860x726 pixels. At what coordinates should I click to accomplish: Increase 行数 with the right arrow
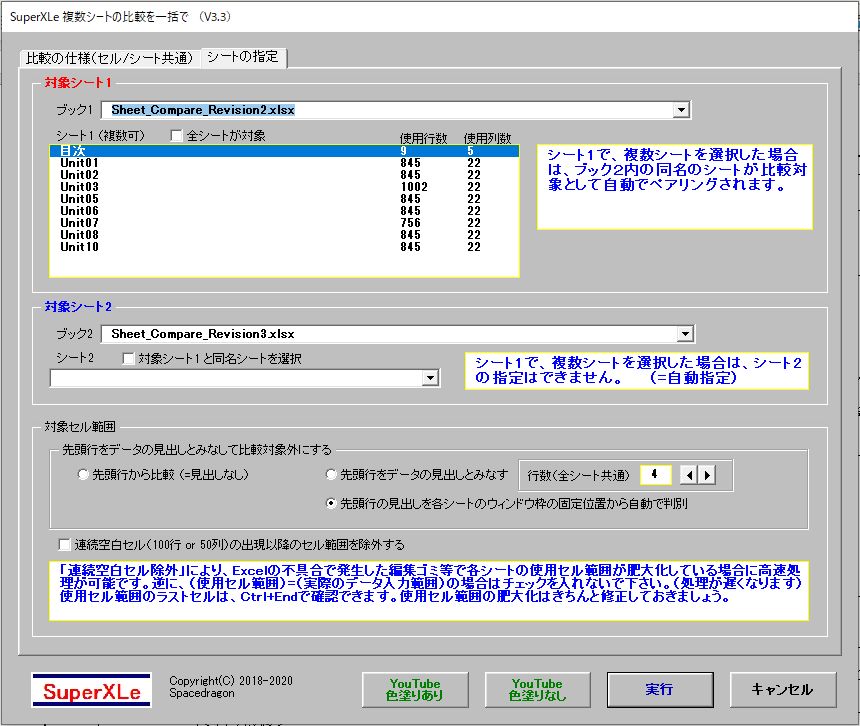tap(706, 475)
